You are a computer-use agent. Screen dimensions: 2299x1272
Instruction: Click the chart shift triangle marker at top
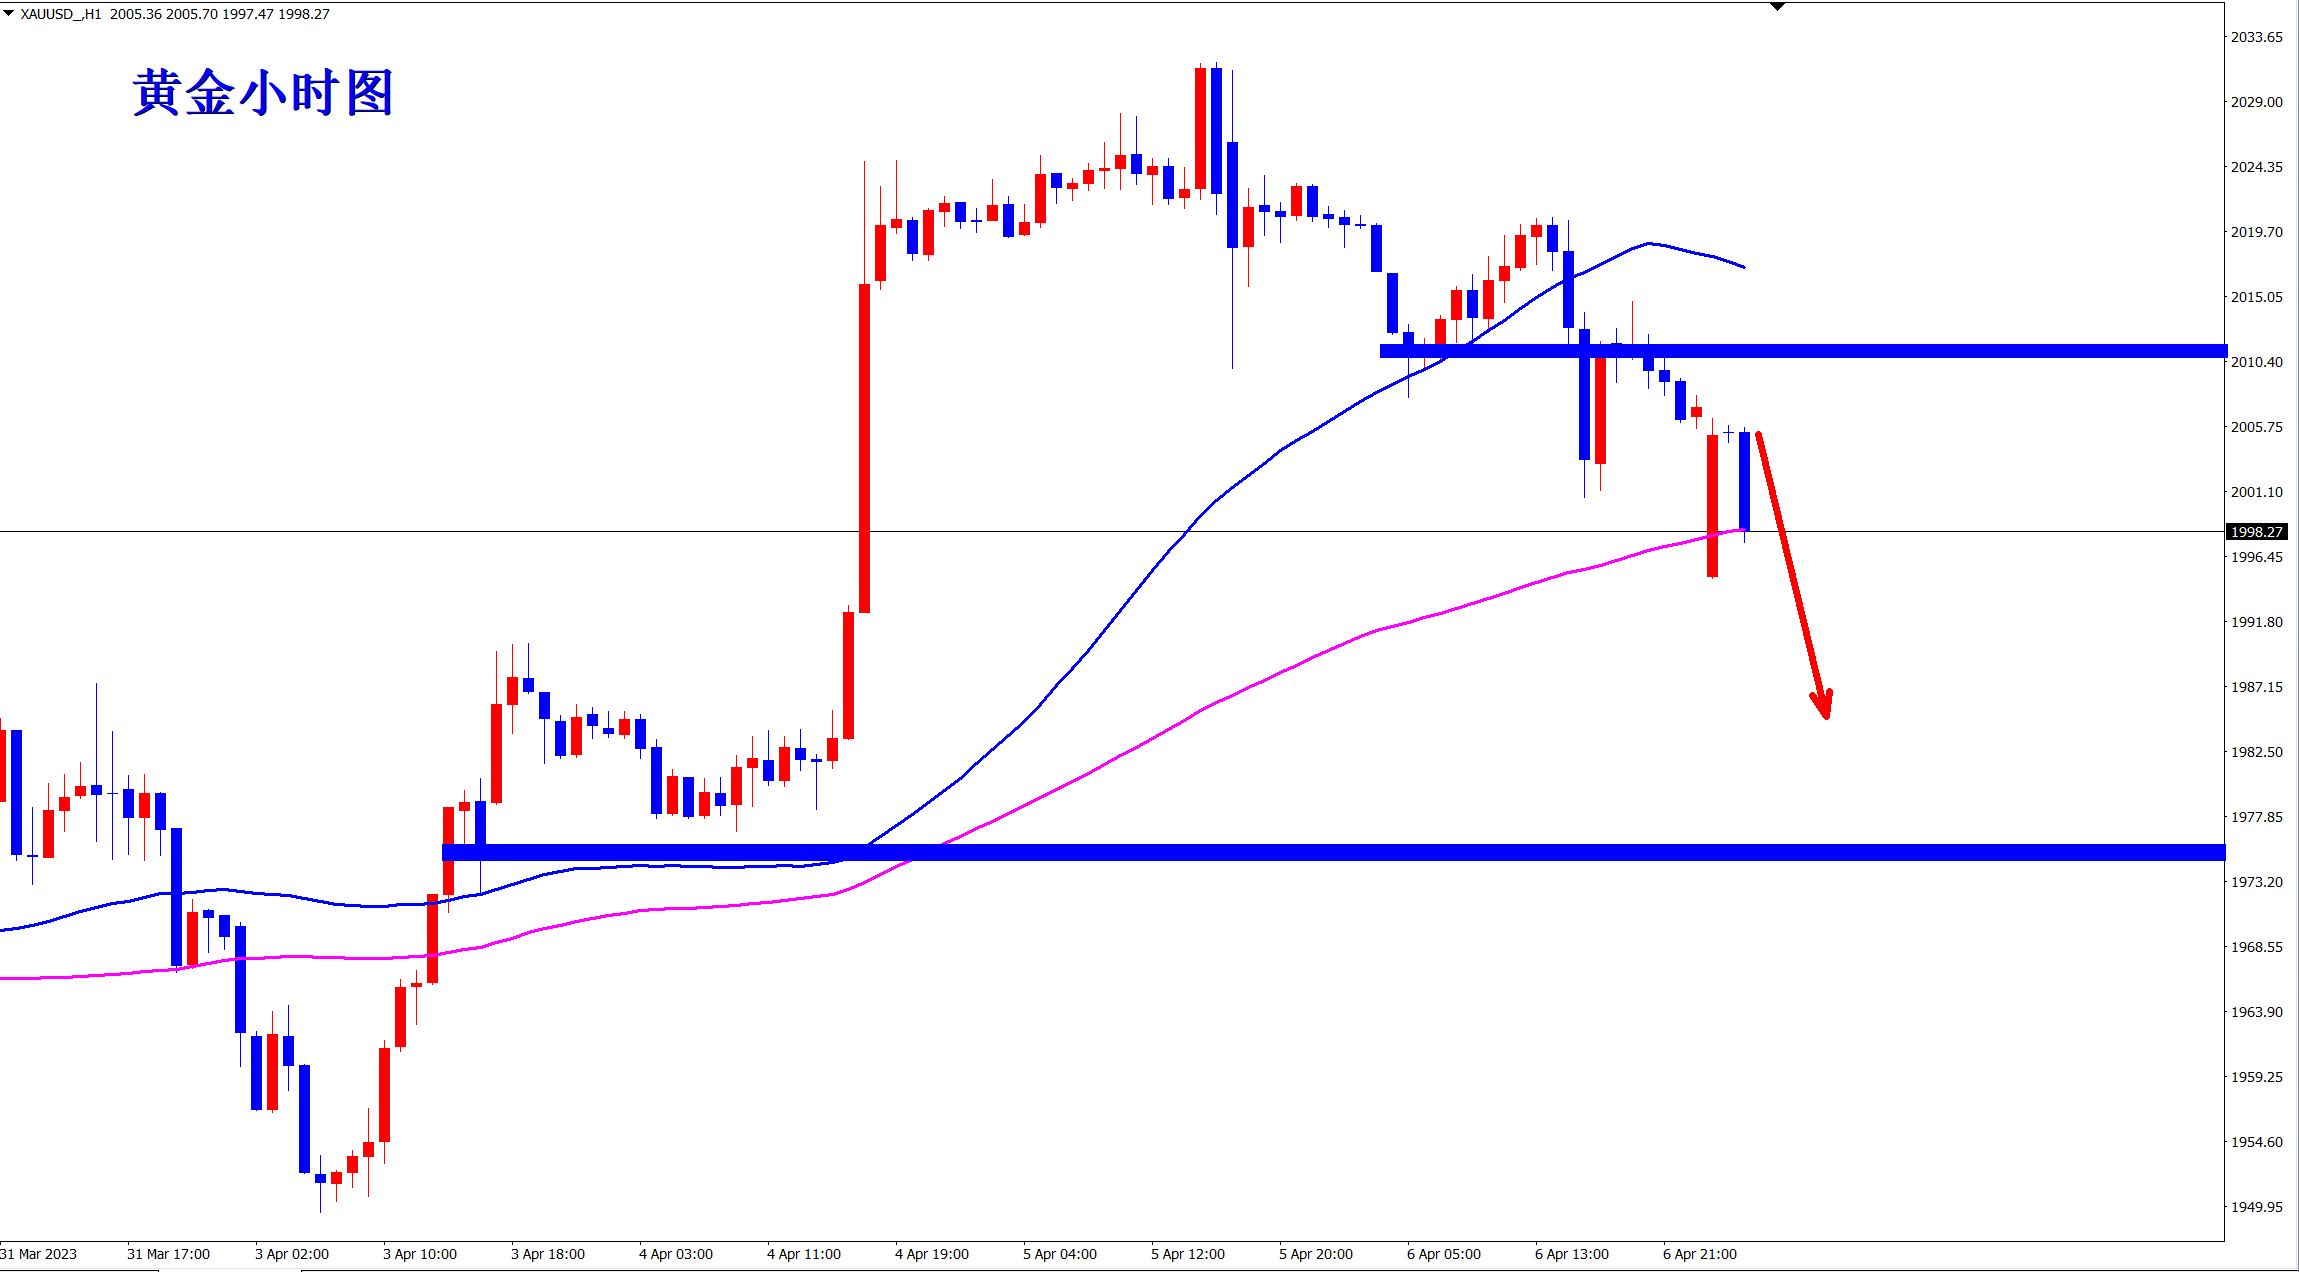coord(1777,7)
